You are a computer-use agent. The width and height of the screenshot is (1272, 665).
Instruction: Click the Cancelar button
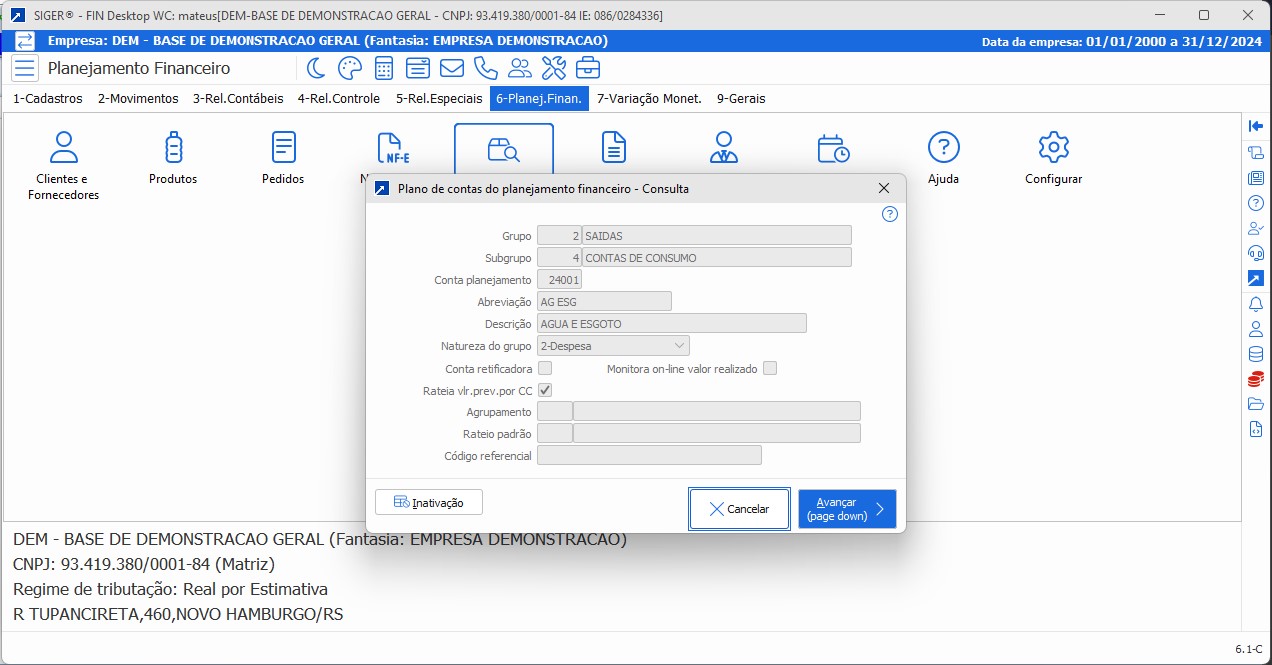739,509
